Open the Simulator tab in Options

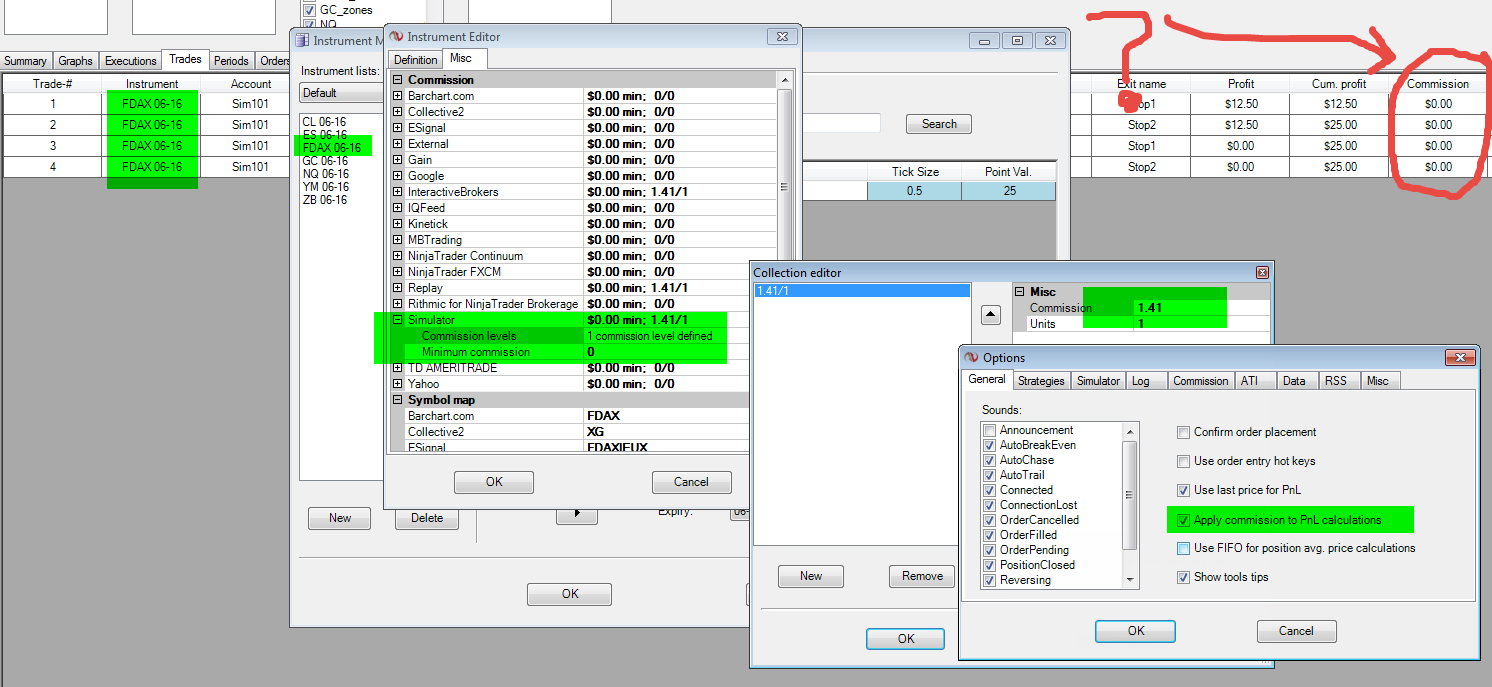click(x=1098, y=381)
